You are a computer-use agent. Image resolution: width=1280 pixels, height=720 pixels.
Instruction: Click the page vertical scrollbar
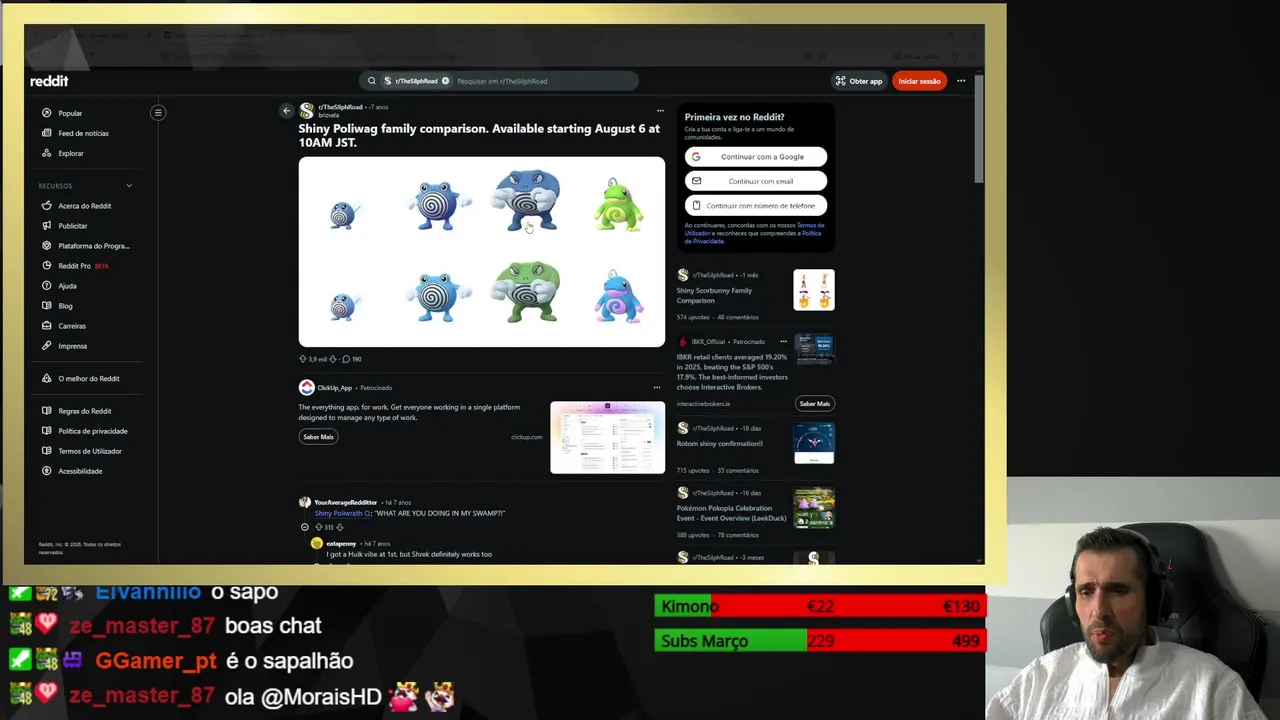pyautogui.click(x=979, y=128)
